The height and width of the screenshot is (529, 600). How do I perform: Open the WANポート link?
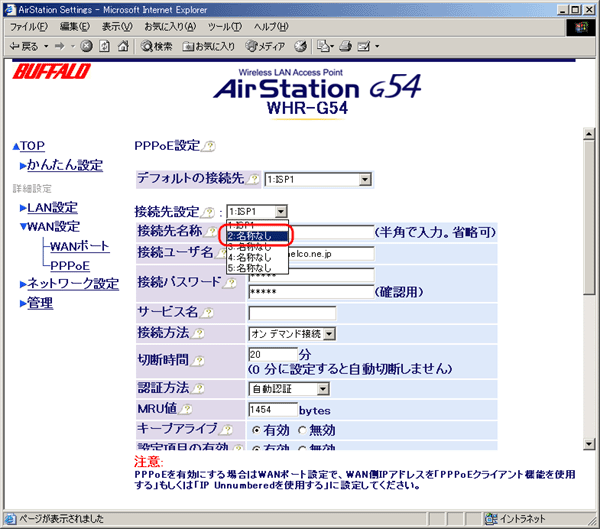pos(80,246)
